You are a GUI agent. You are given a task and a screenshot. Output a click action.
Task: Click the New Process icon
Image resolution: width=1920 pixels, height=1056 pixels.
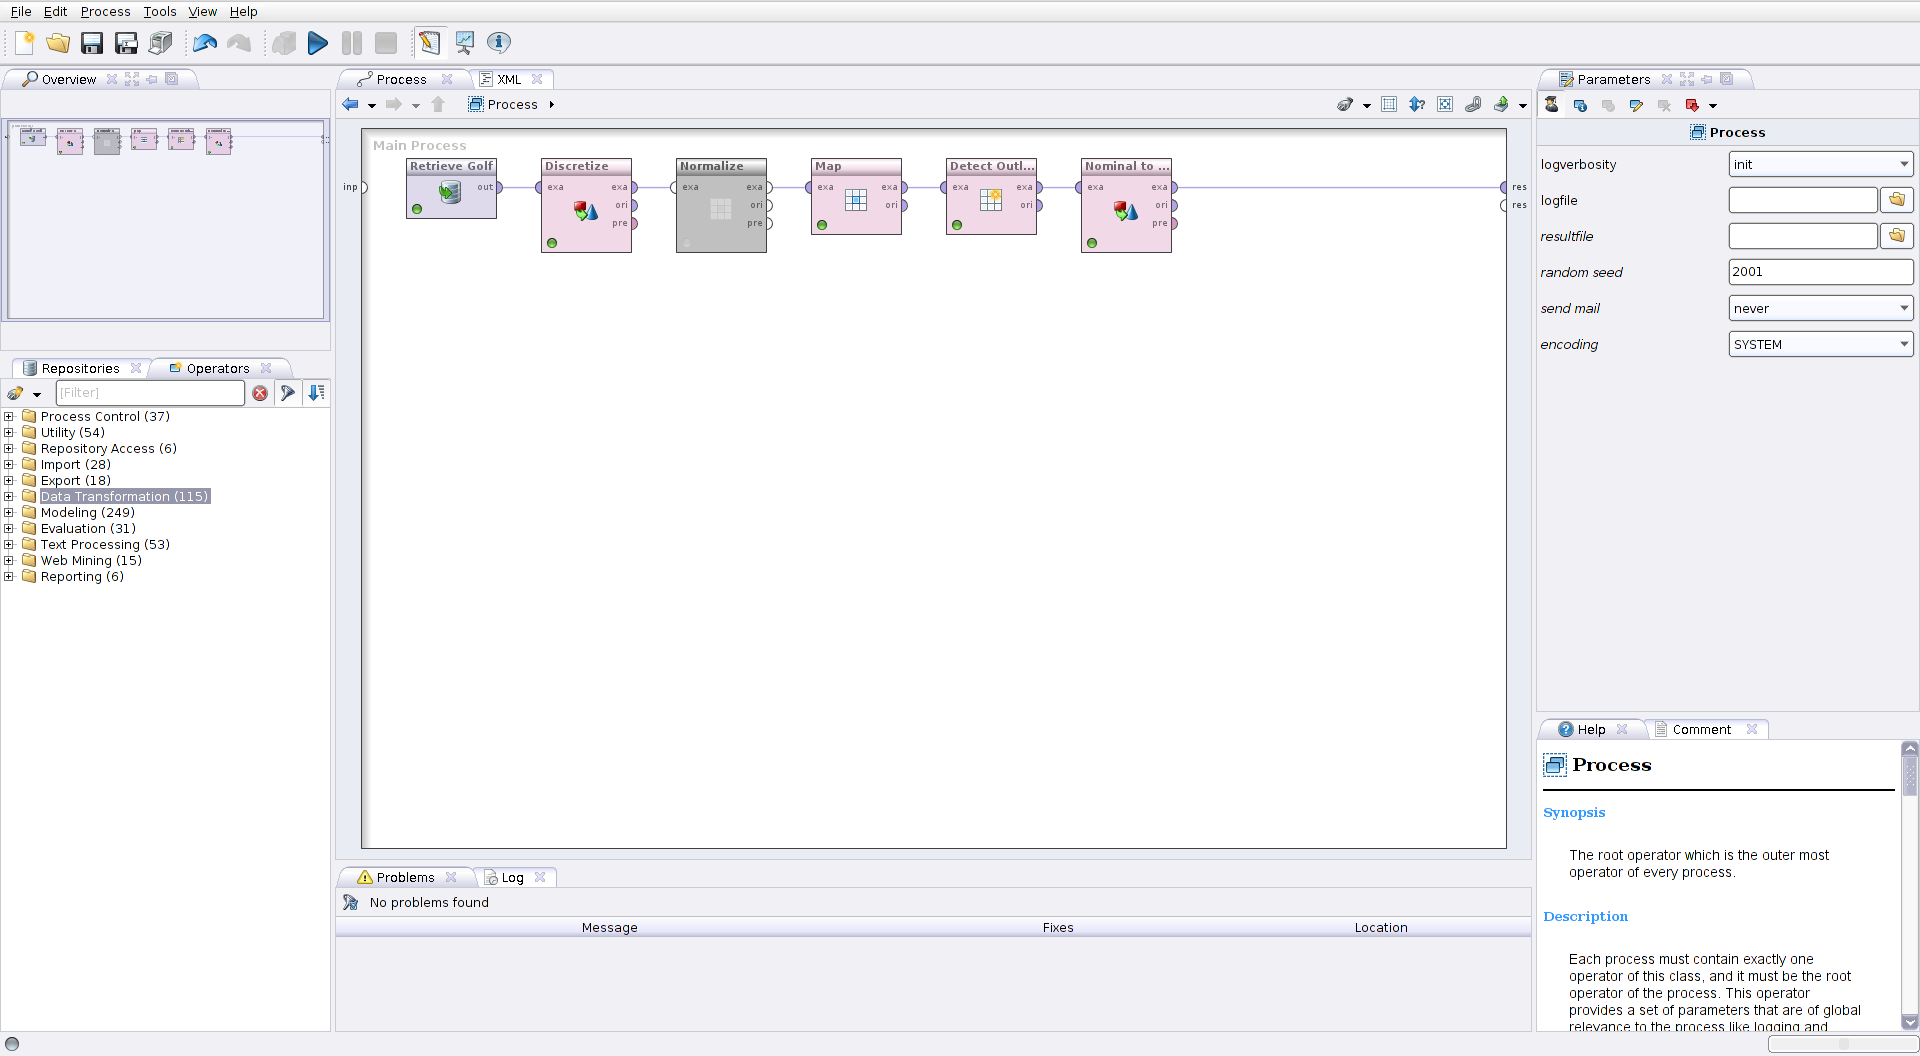click(x=25, y=43)
